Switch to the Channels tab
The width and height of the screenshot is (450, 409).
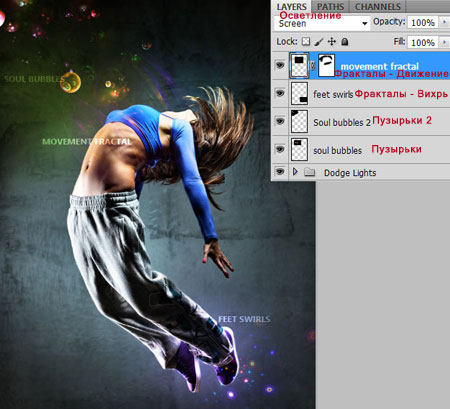(x=377, y=7)
